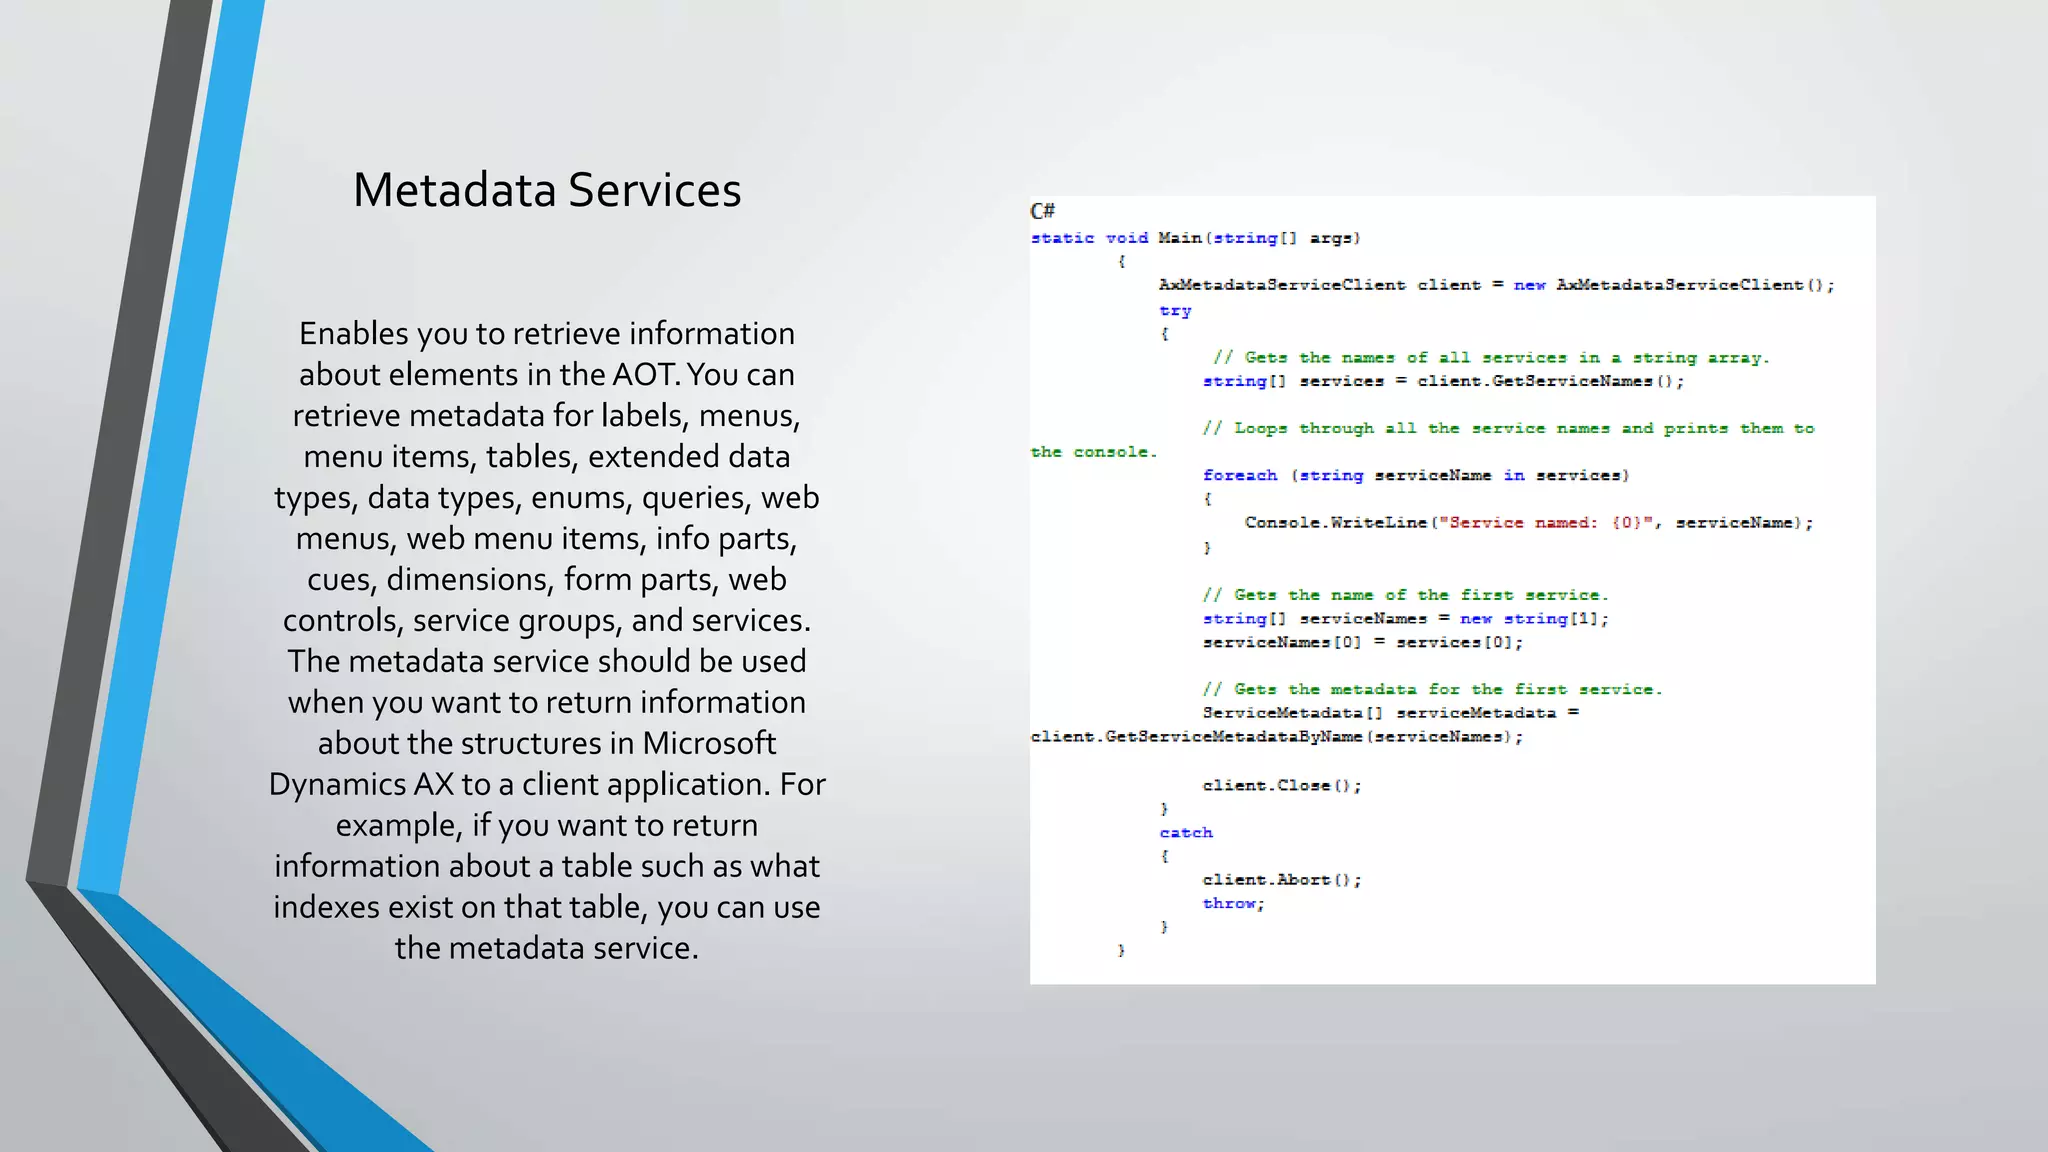Screen dimensions: 2048x1152
Task: Click the paragraph line 'Enables you to retrieve information'
Action: point(547,333)
